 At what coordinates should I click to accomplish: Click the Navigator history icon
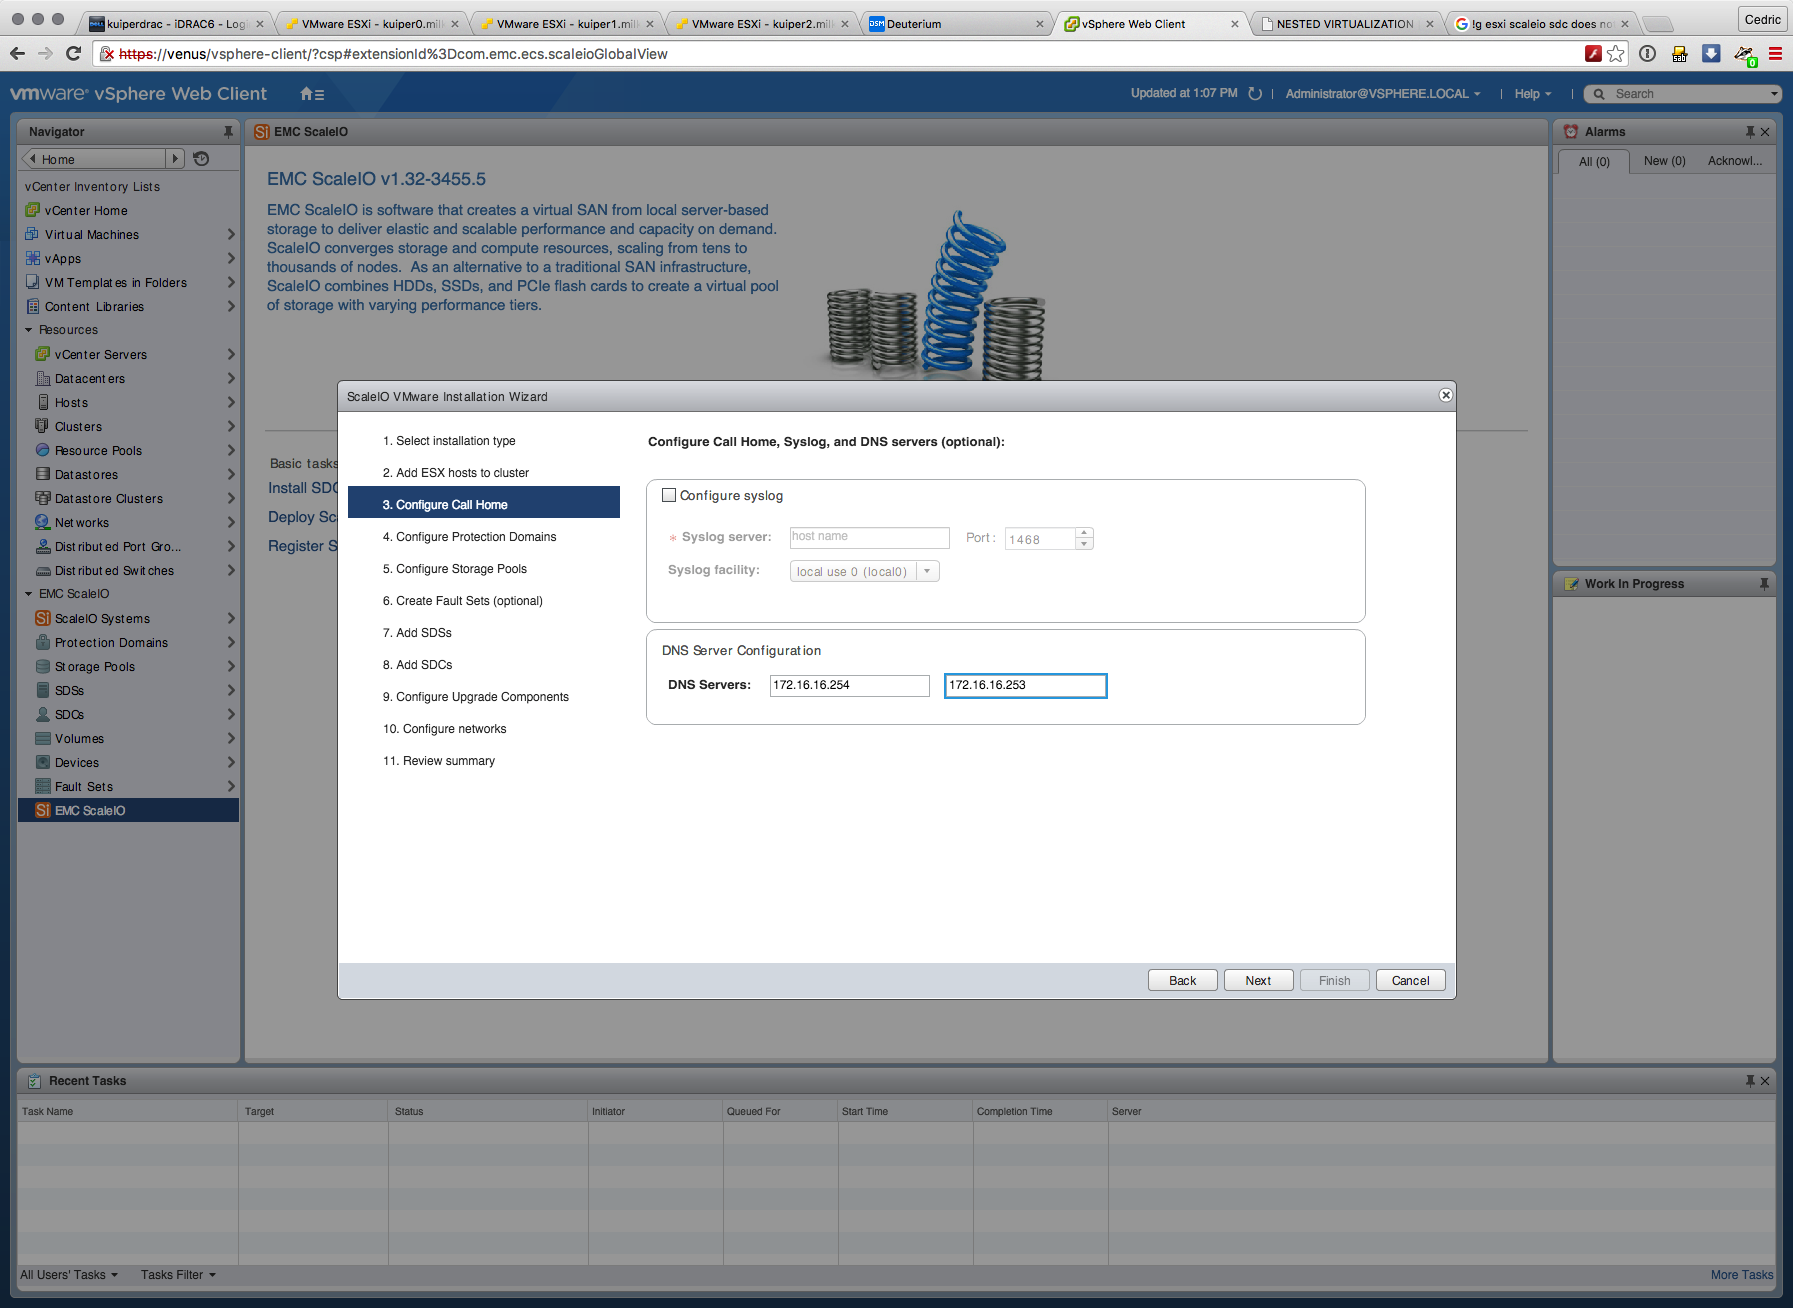click(x=201, y=159)
